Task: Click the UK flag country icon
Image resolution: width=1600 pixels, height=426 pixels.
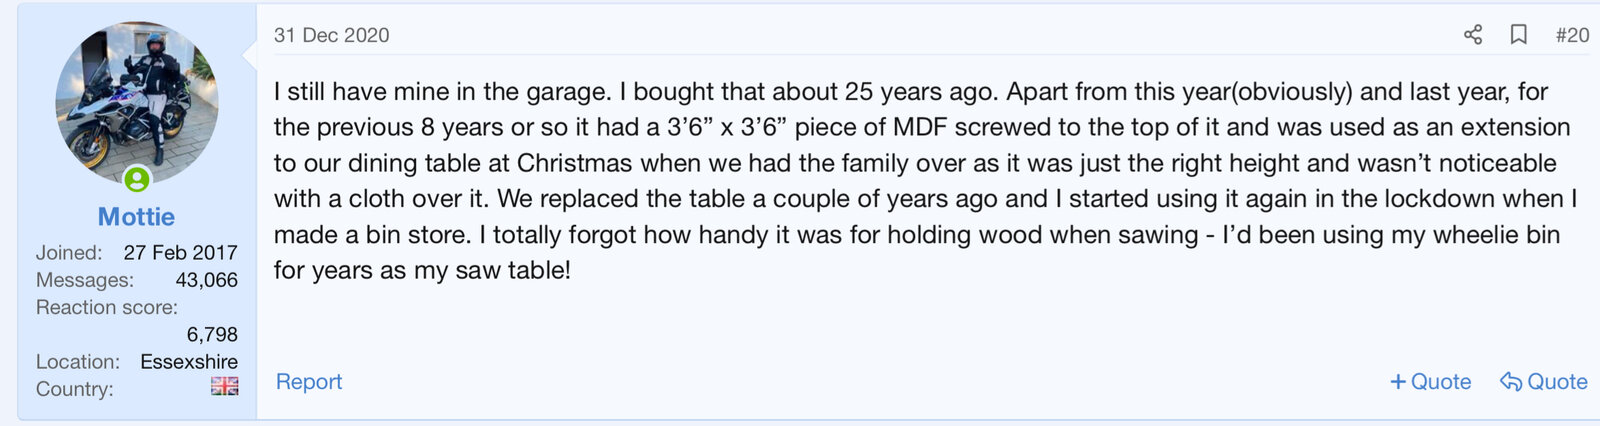Action: tap(224, 386)
